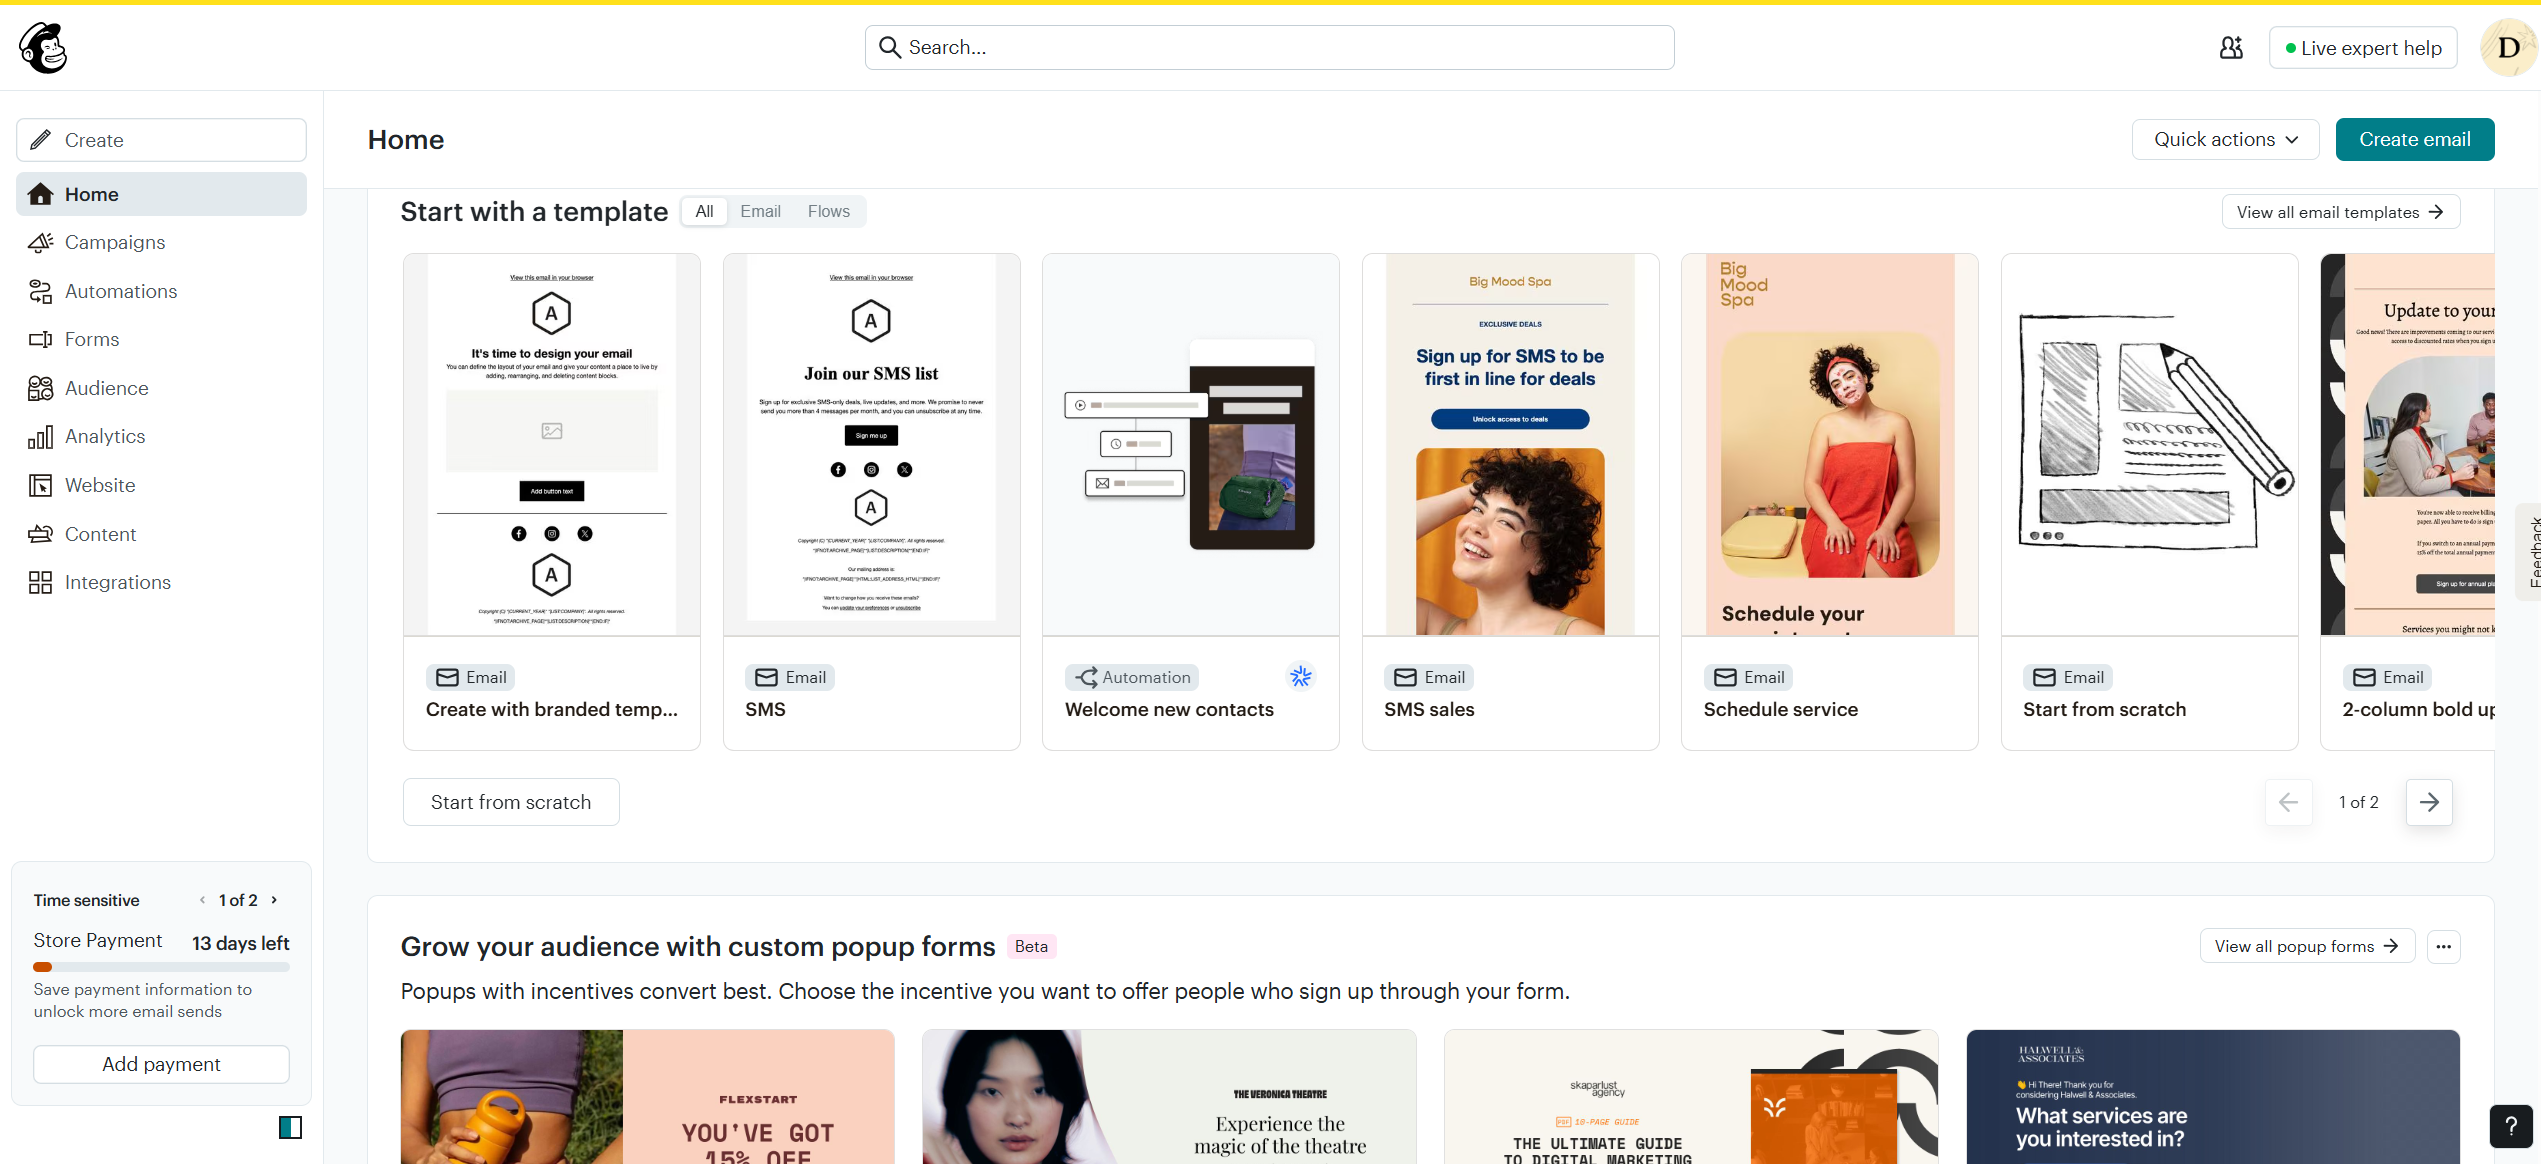This screenshot has height=1164, width=2541.
Task: Open the Welcome new contacts automation card
Action: pos(1190,501)
